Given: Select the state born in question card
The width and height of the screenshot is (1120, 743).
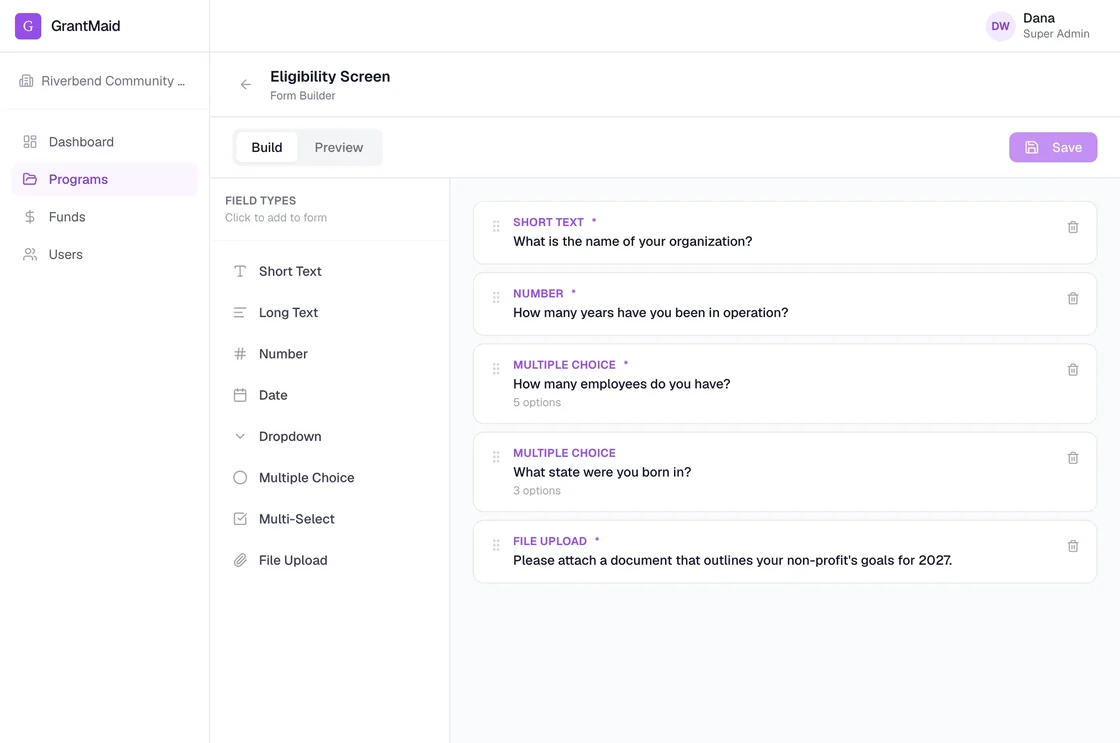Looking at the screenshot, I should [784, 472].
